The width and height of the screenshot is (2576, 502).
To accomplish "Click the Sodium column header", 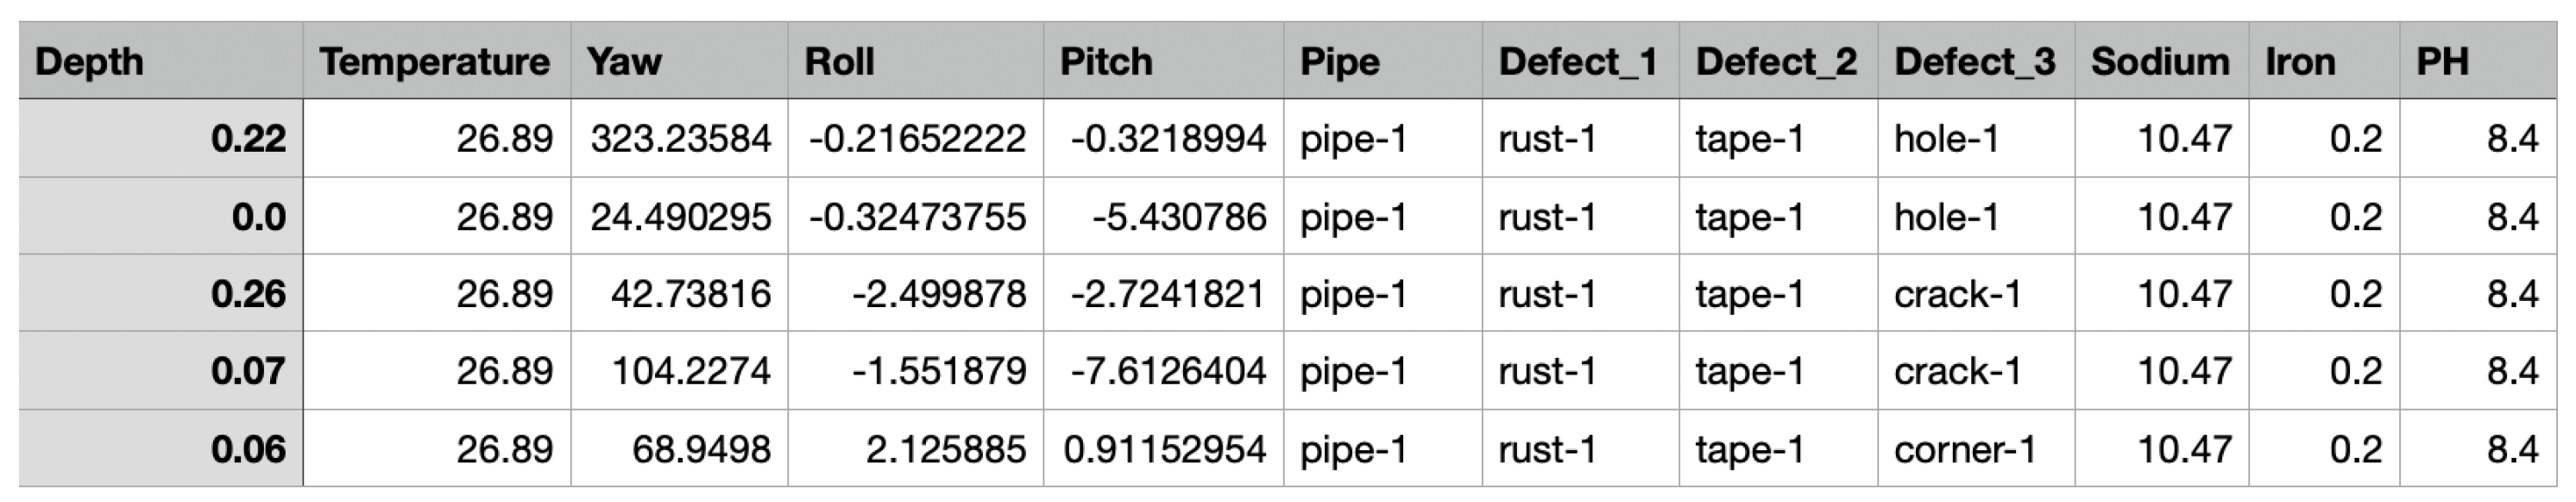I will (2160, 62).
